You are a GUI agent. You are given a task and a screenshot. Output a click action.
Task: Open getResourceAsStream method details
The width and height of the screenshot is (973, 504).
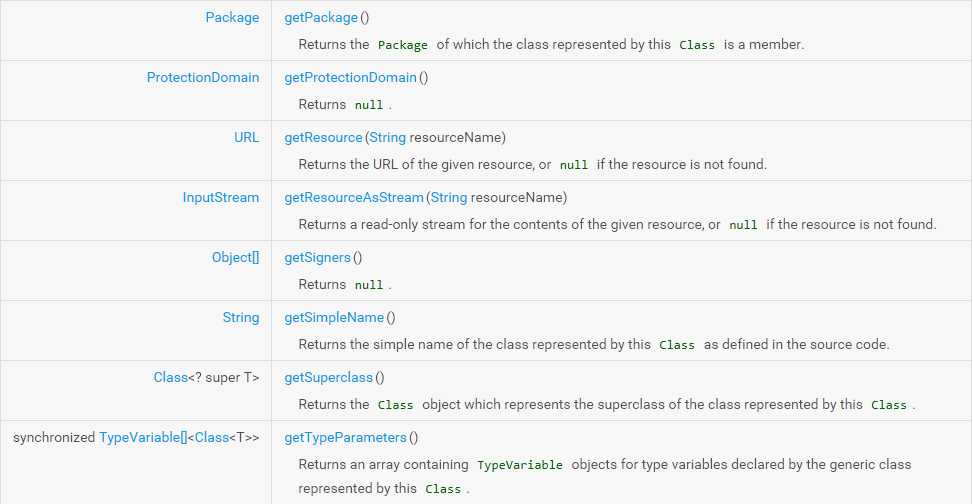(354, 197)
